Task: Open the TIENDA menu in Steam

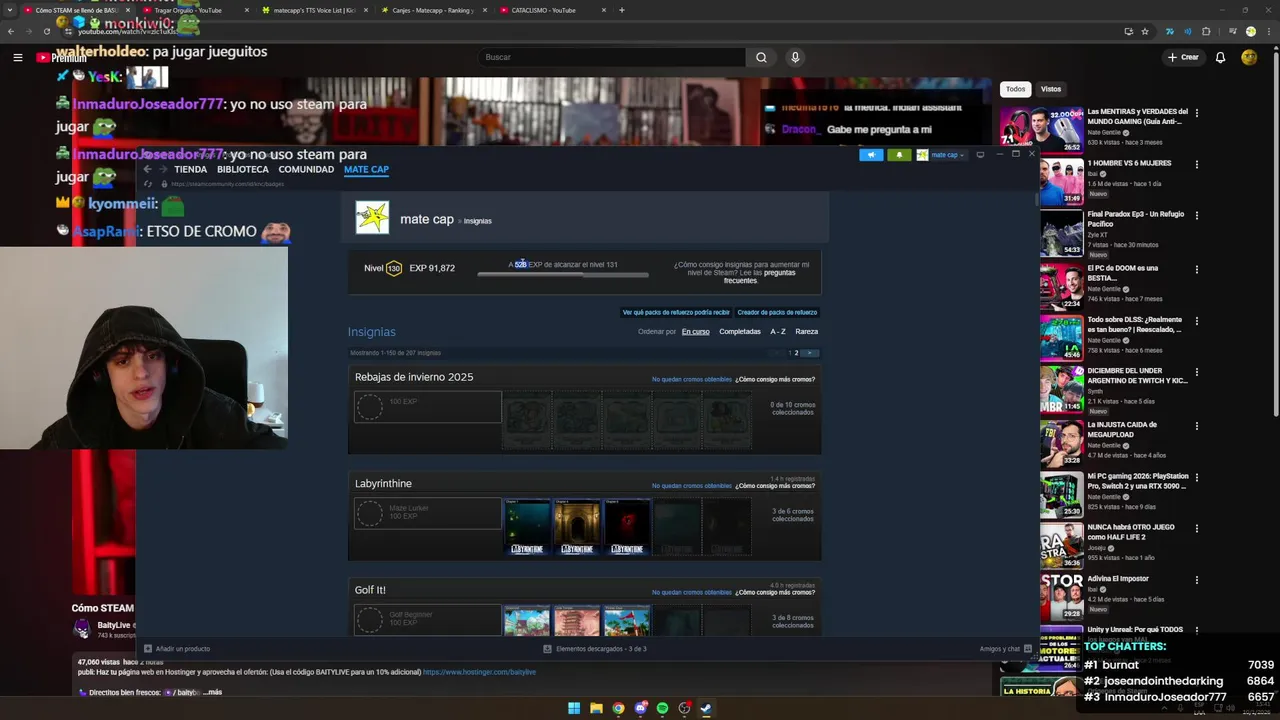Action: [x=191, y=169]
